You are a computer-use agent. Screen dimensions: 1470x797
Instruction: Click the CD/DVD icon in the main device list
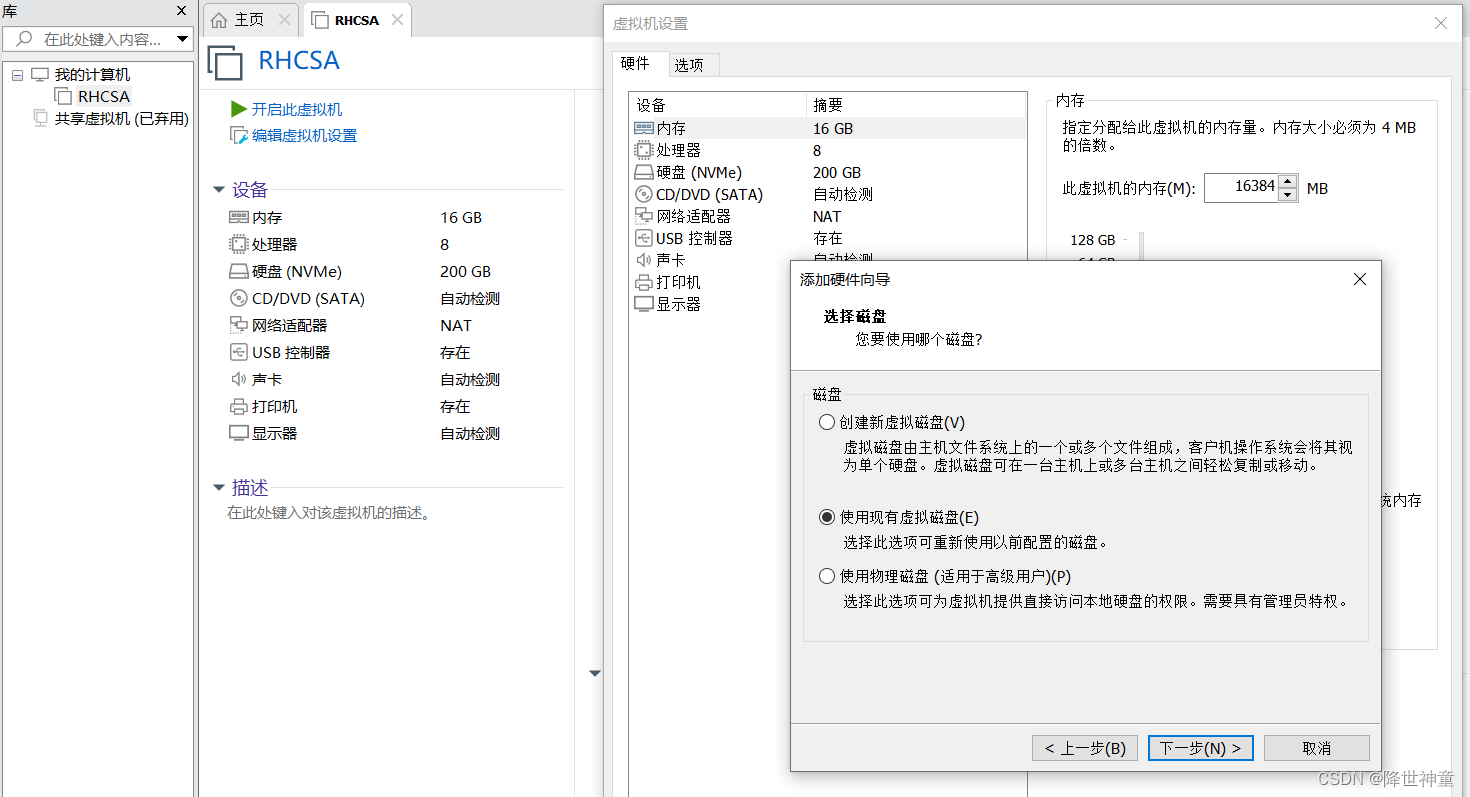pyautogui.click(x=238, y=298)
